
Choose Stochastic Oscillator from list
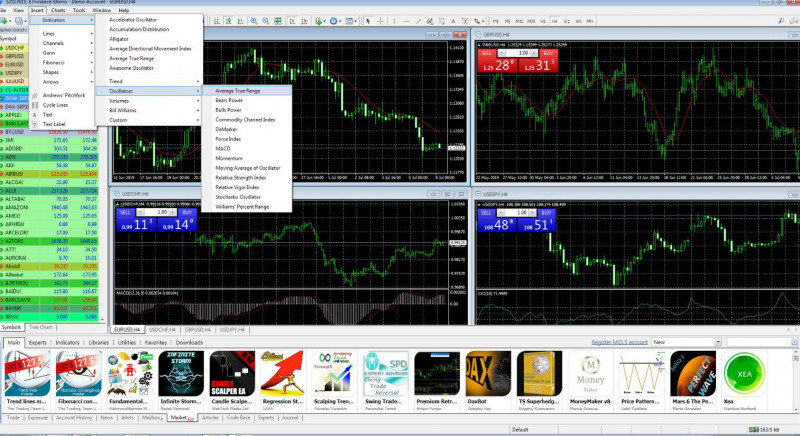click(x=247, y=197)
